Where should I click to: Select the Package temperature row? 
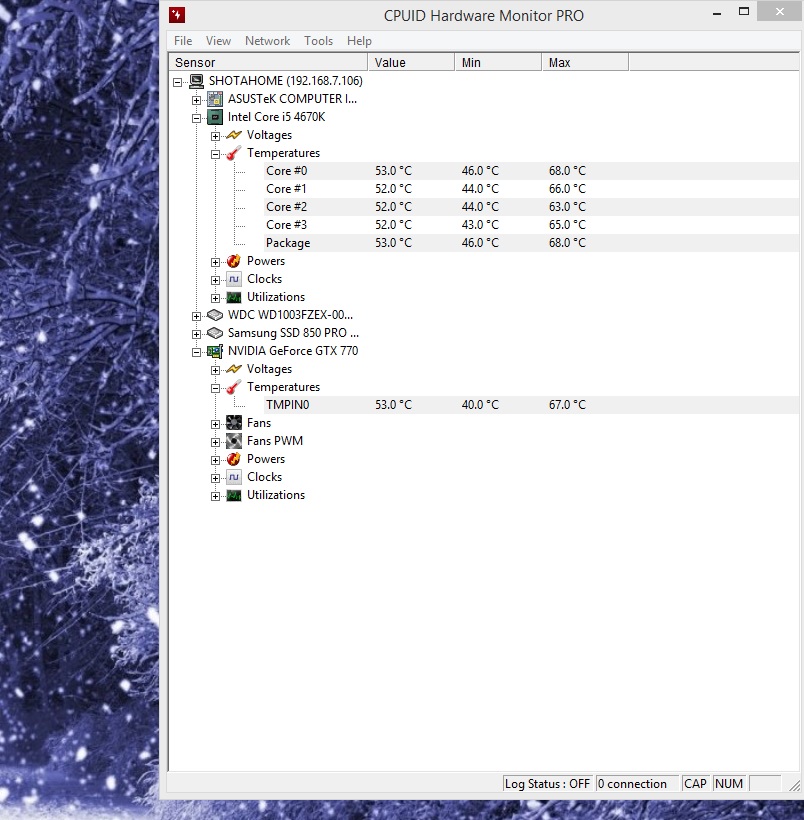pos(288,243)
